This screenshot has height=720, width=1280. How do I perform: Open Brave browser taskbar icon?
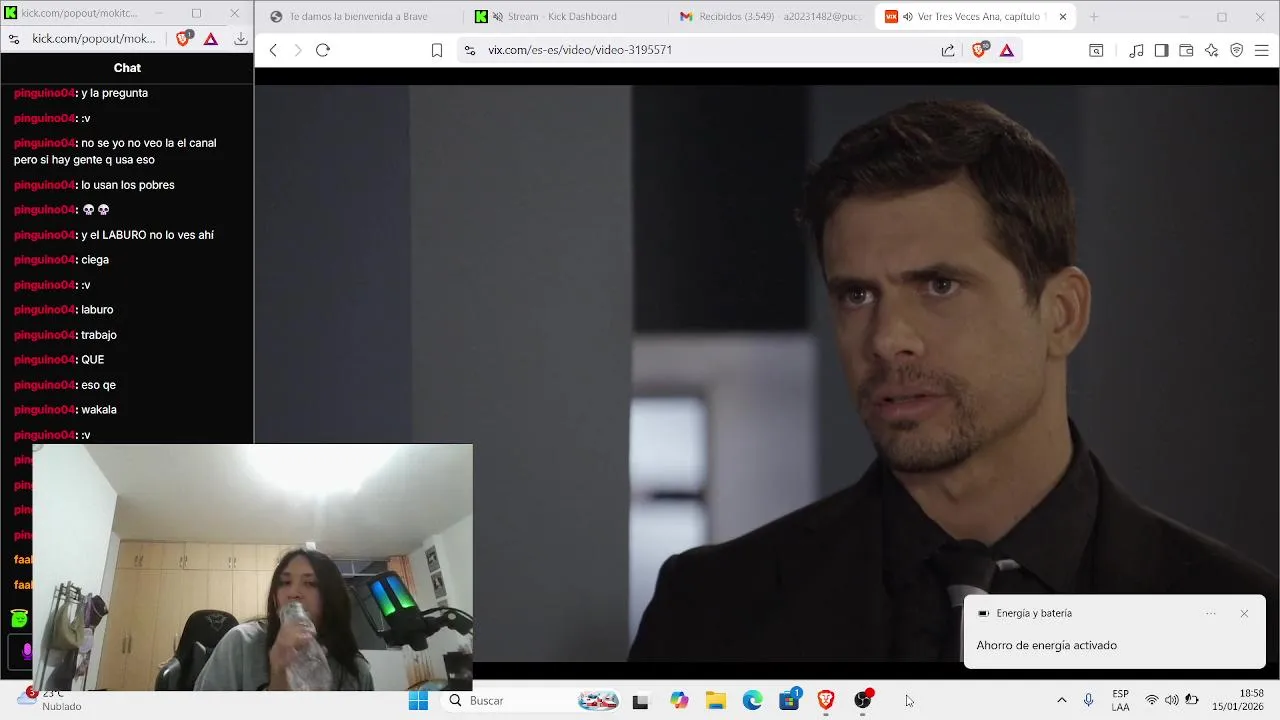point(826,700)
